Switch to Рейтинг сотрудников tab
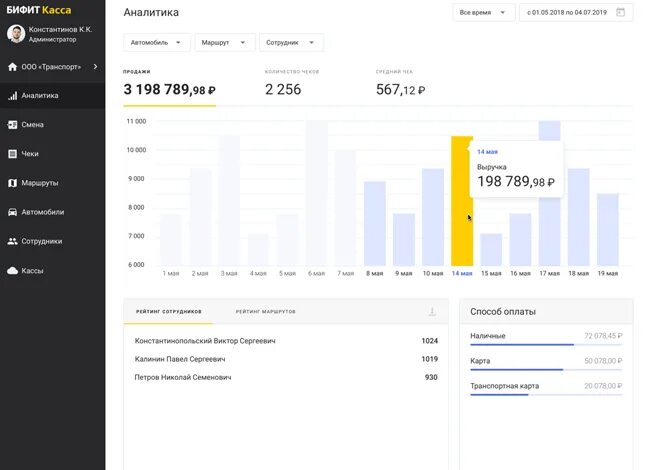 click(169, 311)
